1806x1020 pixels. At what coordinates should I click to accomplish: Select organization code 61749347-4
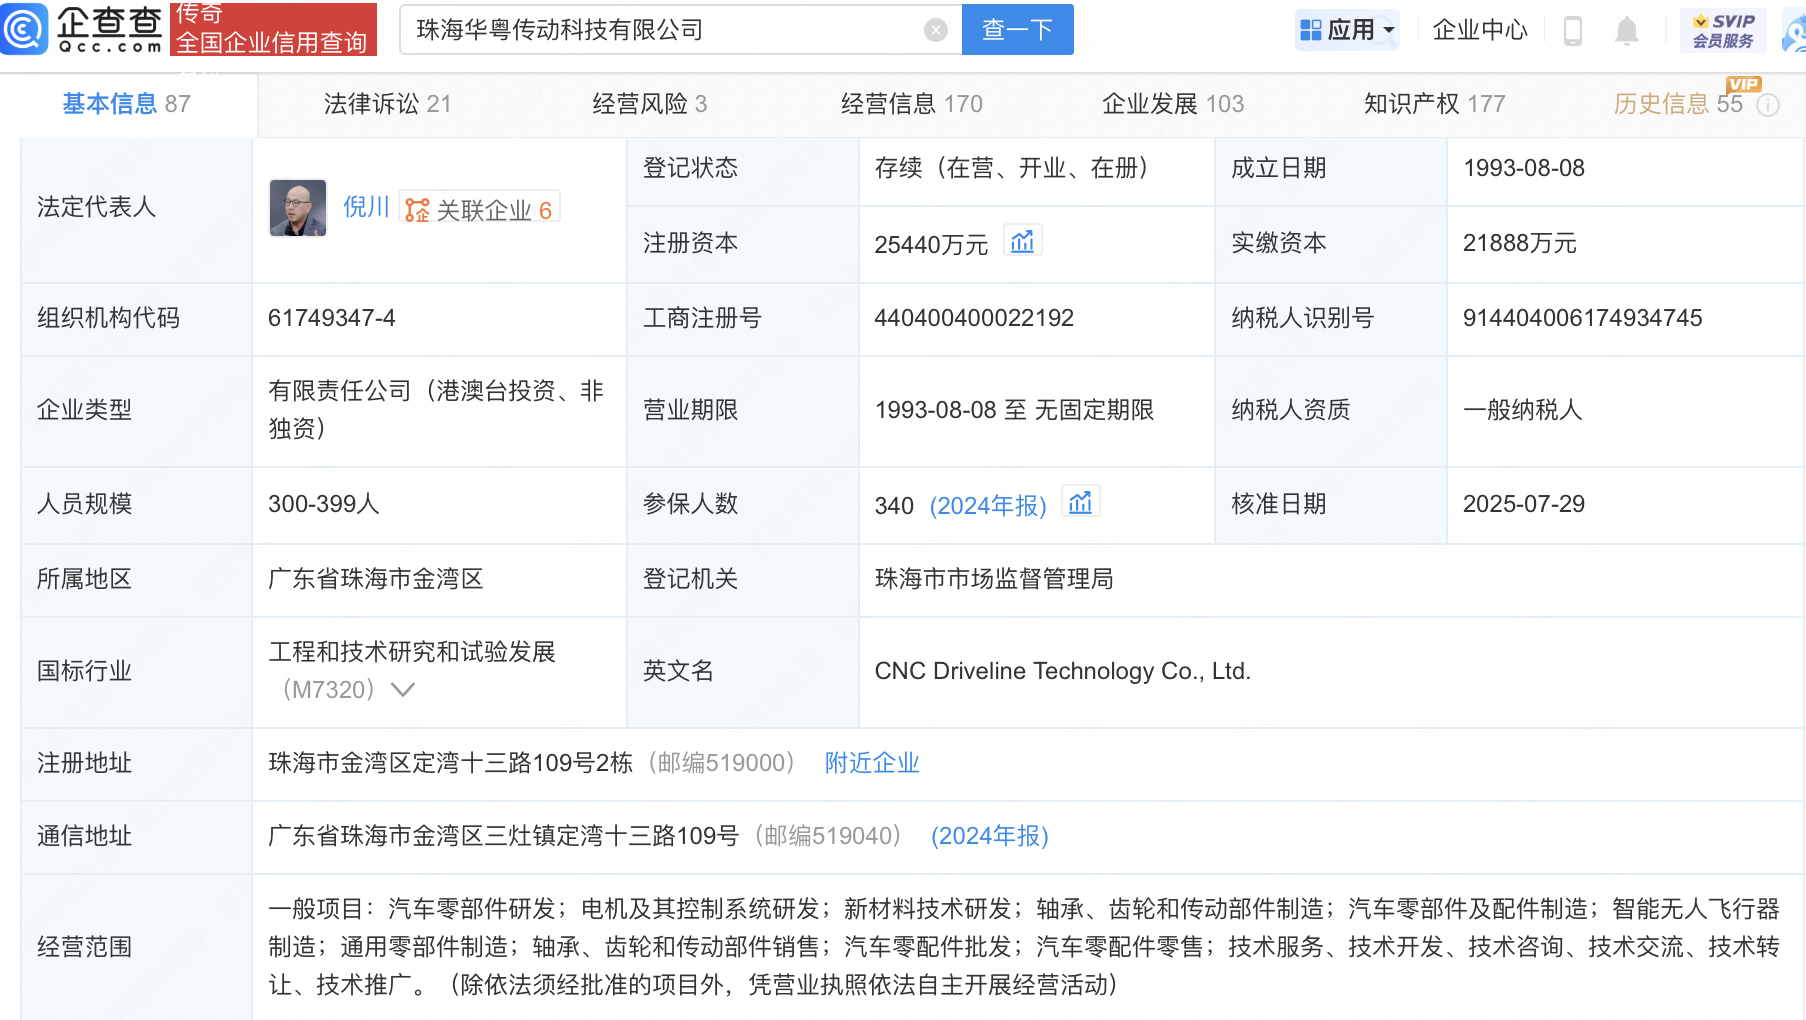(x=332, y=318)
